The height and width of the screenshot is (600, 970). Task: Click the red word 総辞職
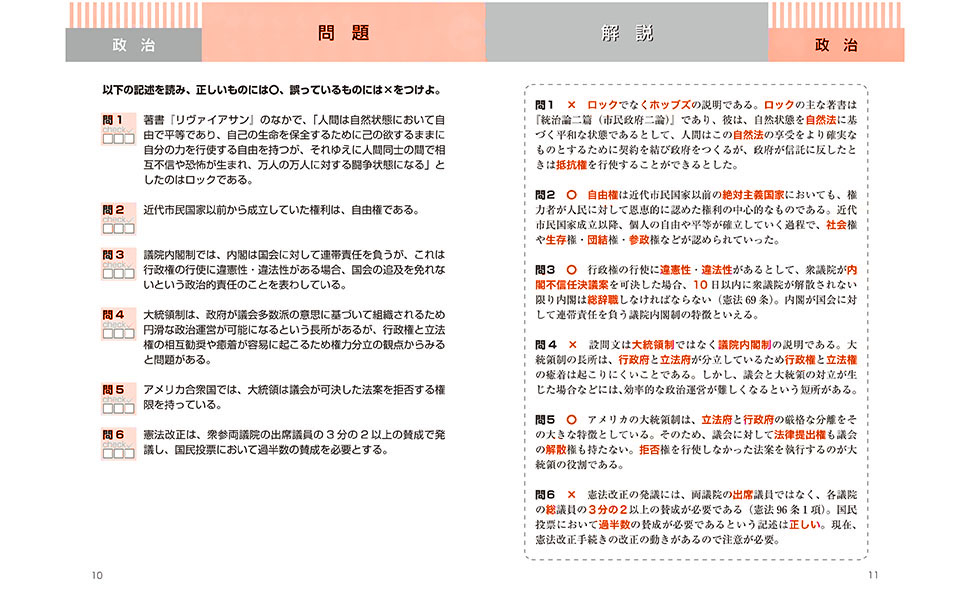point(603,300)
